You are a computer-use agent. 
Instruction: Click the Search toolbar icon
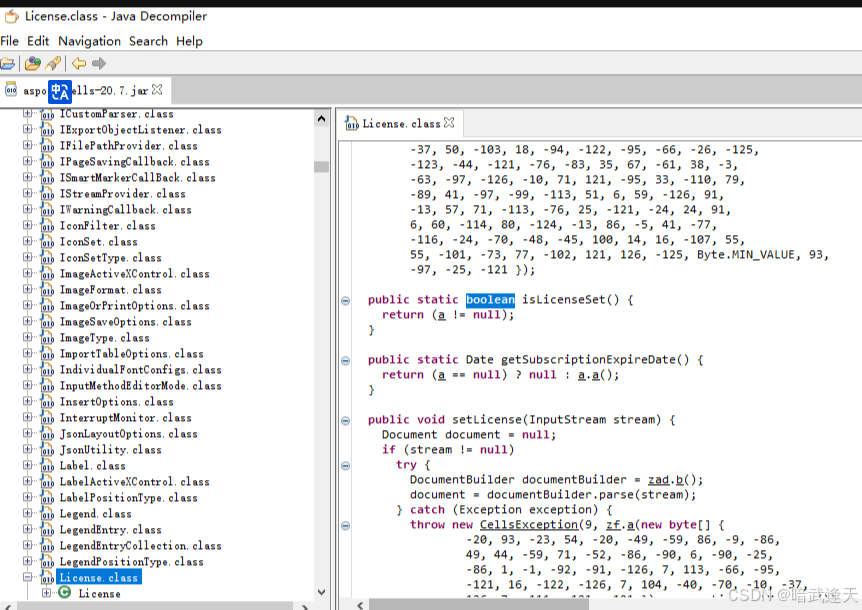(x=53, y=64)
